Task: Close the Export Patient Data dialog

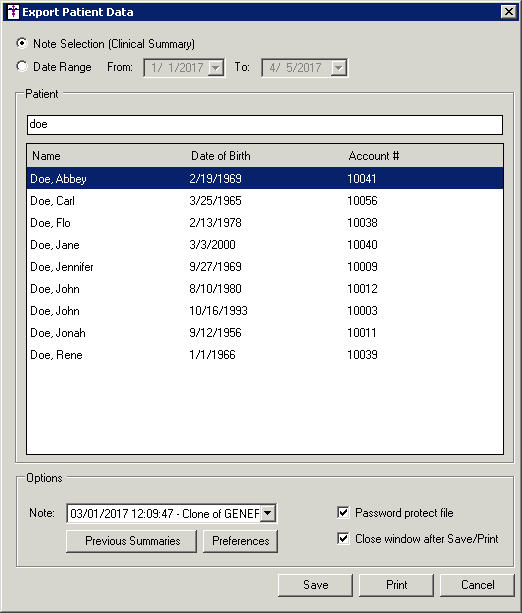Action: click(508, 12)
